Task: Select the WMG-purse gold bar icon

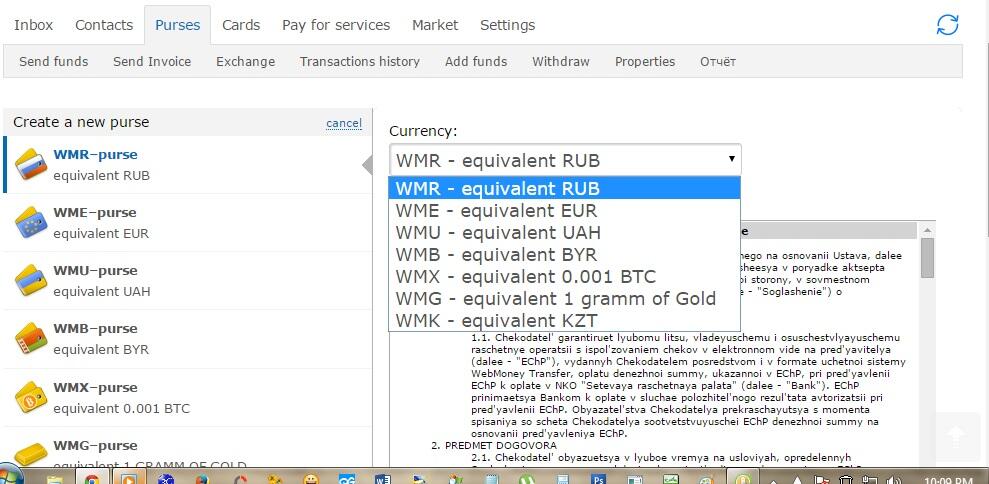Action: [31, 453]
